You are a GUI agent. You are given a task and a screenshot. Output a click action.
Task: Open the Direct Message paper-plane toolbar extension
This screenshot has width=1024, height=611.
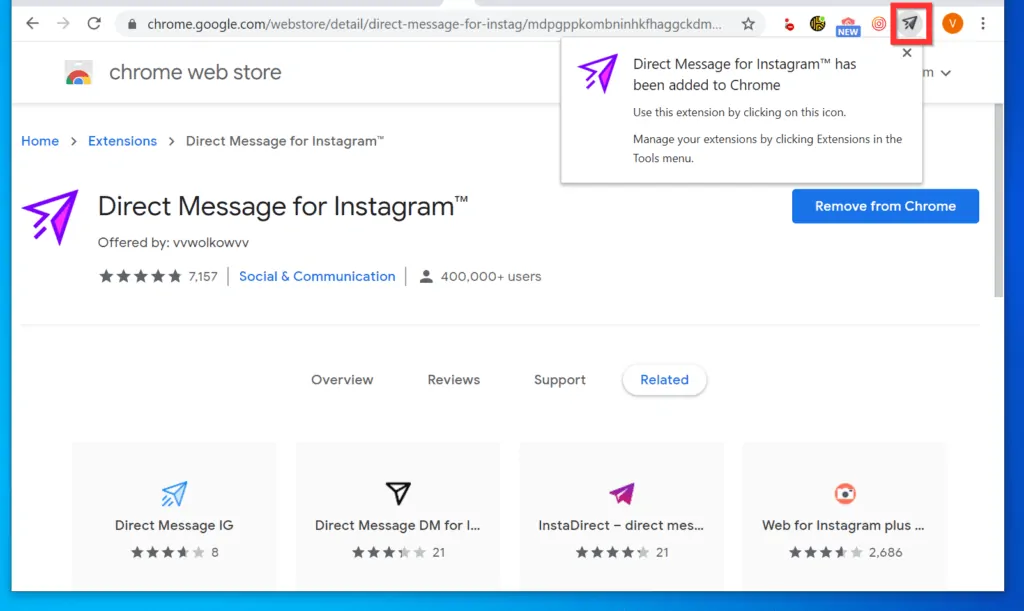coord(910,24)
